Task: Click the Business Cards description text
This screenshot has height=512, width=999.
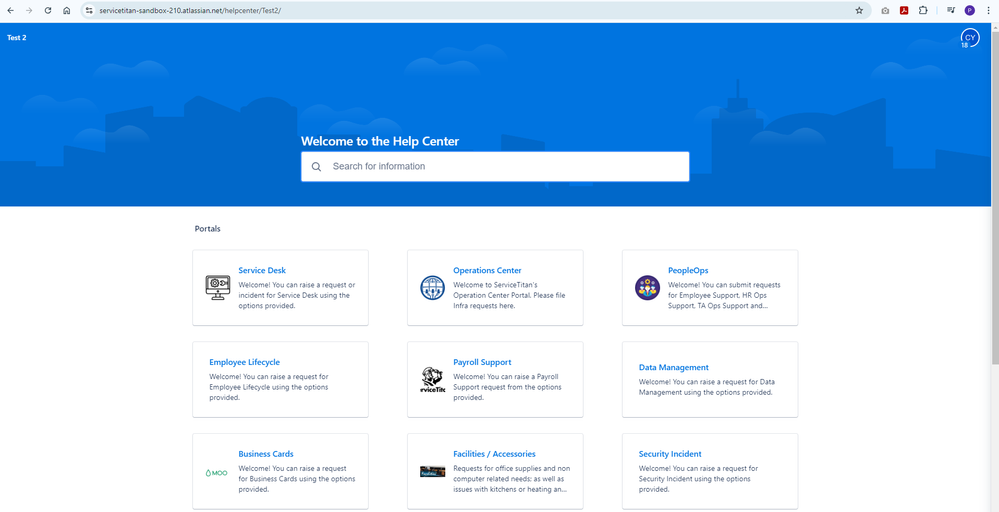Action: click(297, 479)
